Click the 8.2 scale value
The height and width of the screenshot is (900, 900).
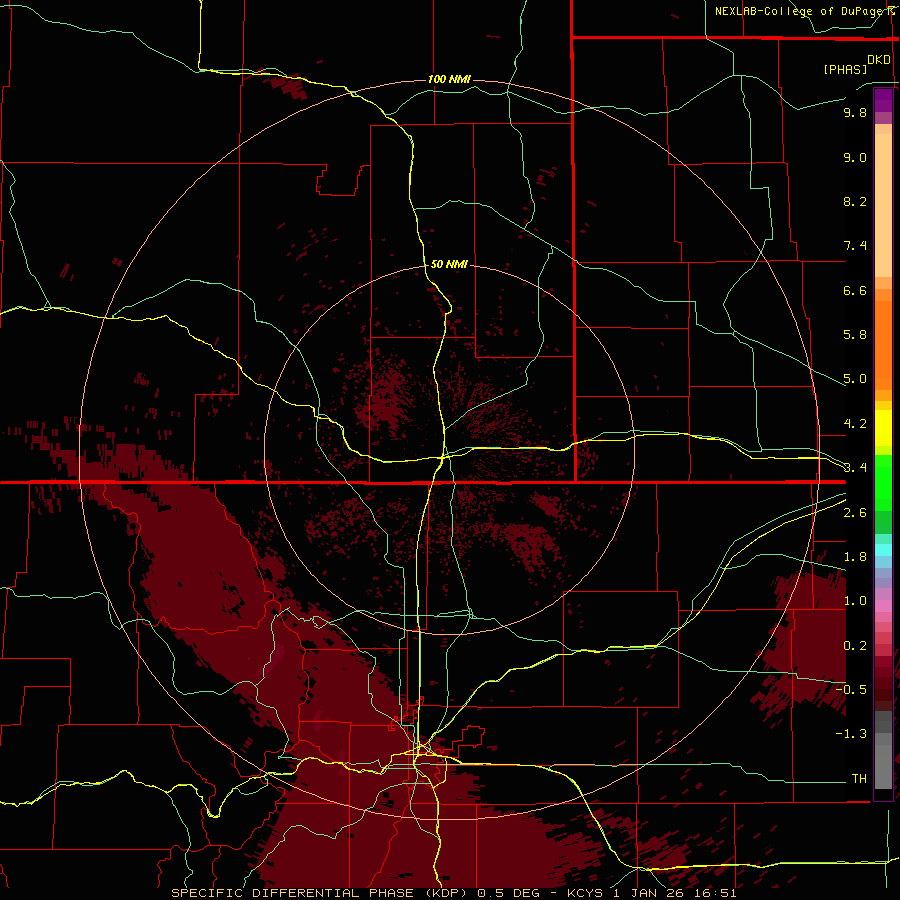pyautogui.click(x=855, y=201)
